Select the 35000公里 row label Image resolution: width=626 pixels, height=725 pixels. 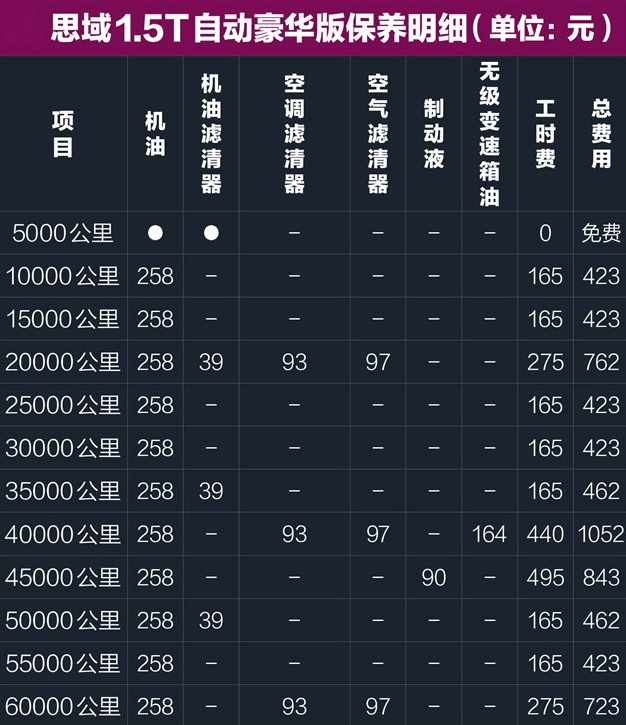63,491
